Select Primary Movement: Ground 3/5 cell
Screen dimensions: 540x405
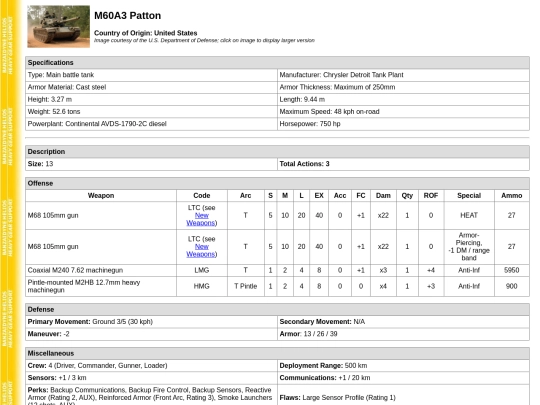click(x=151, y=322)
